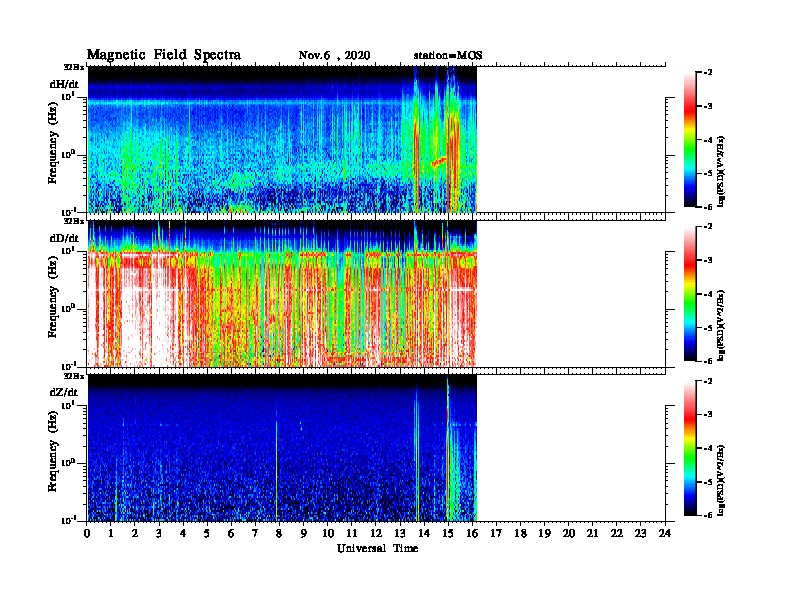This screenshot has width=792, height=612.
Task: Click the dD/dt spectrogram plot
Action: tap(282, 294)
